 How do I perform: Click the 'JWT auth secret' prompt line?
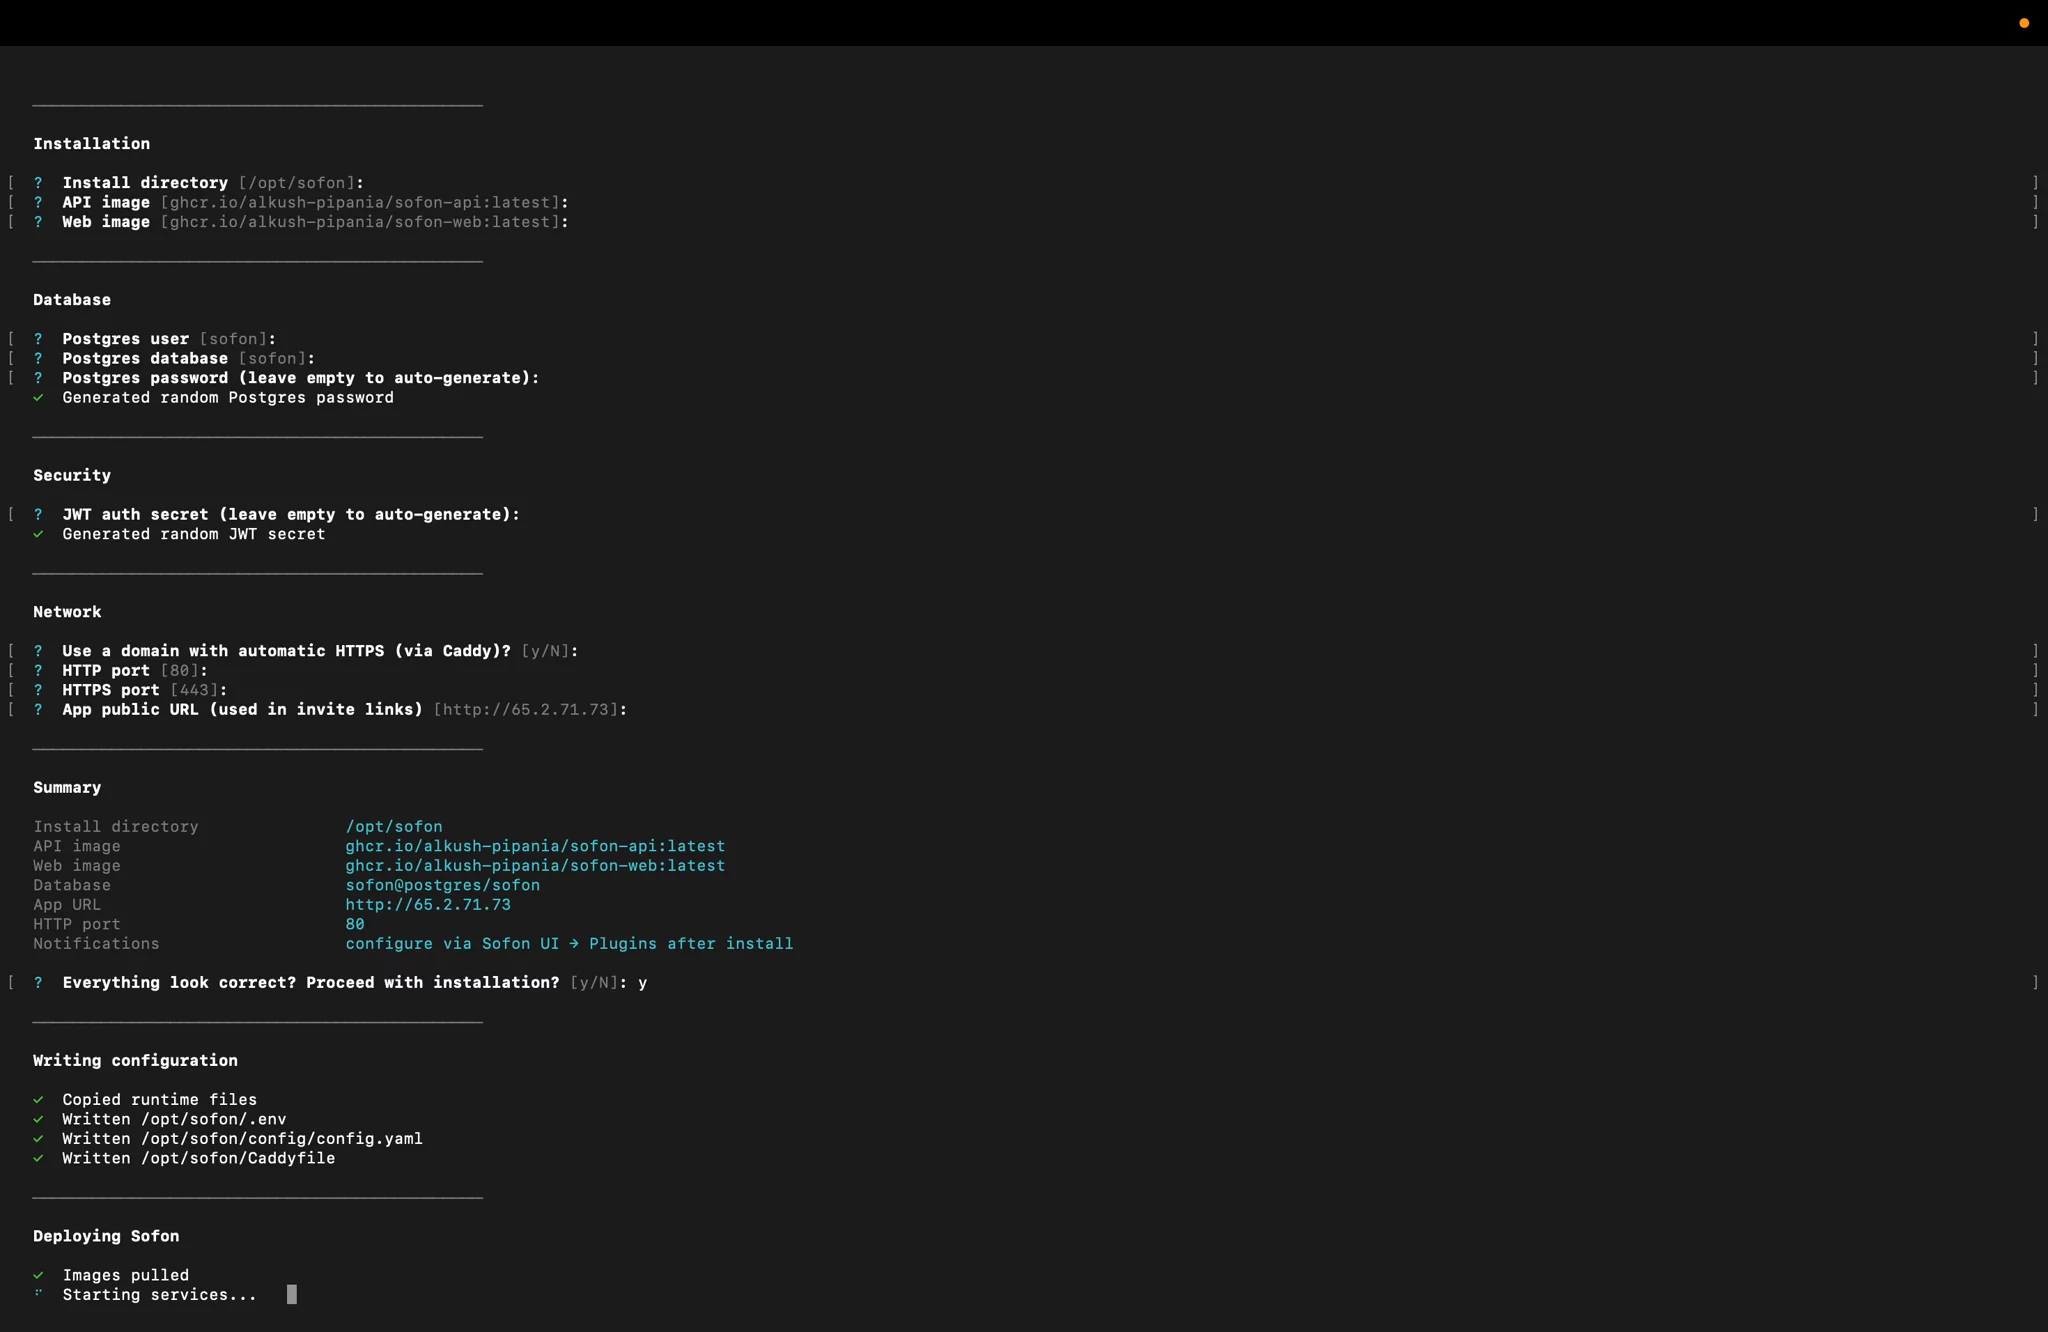pyautogui.click(x=291, y=515)
